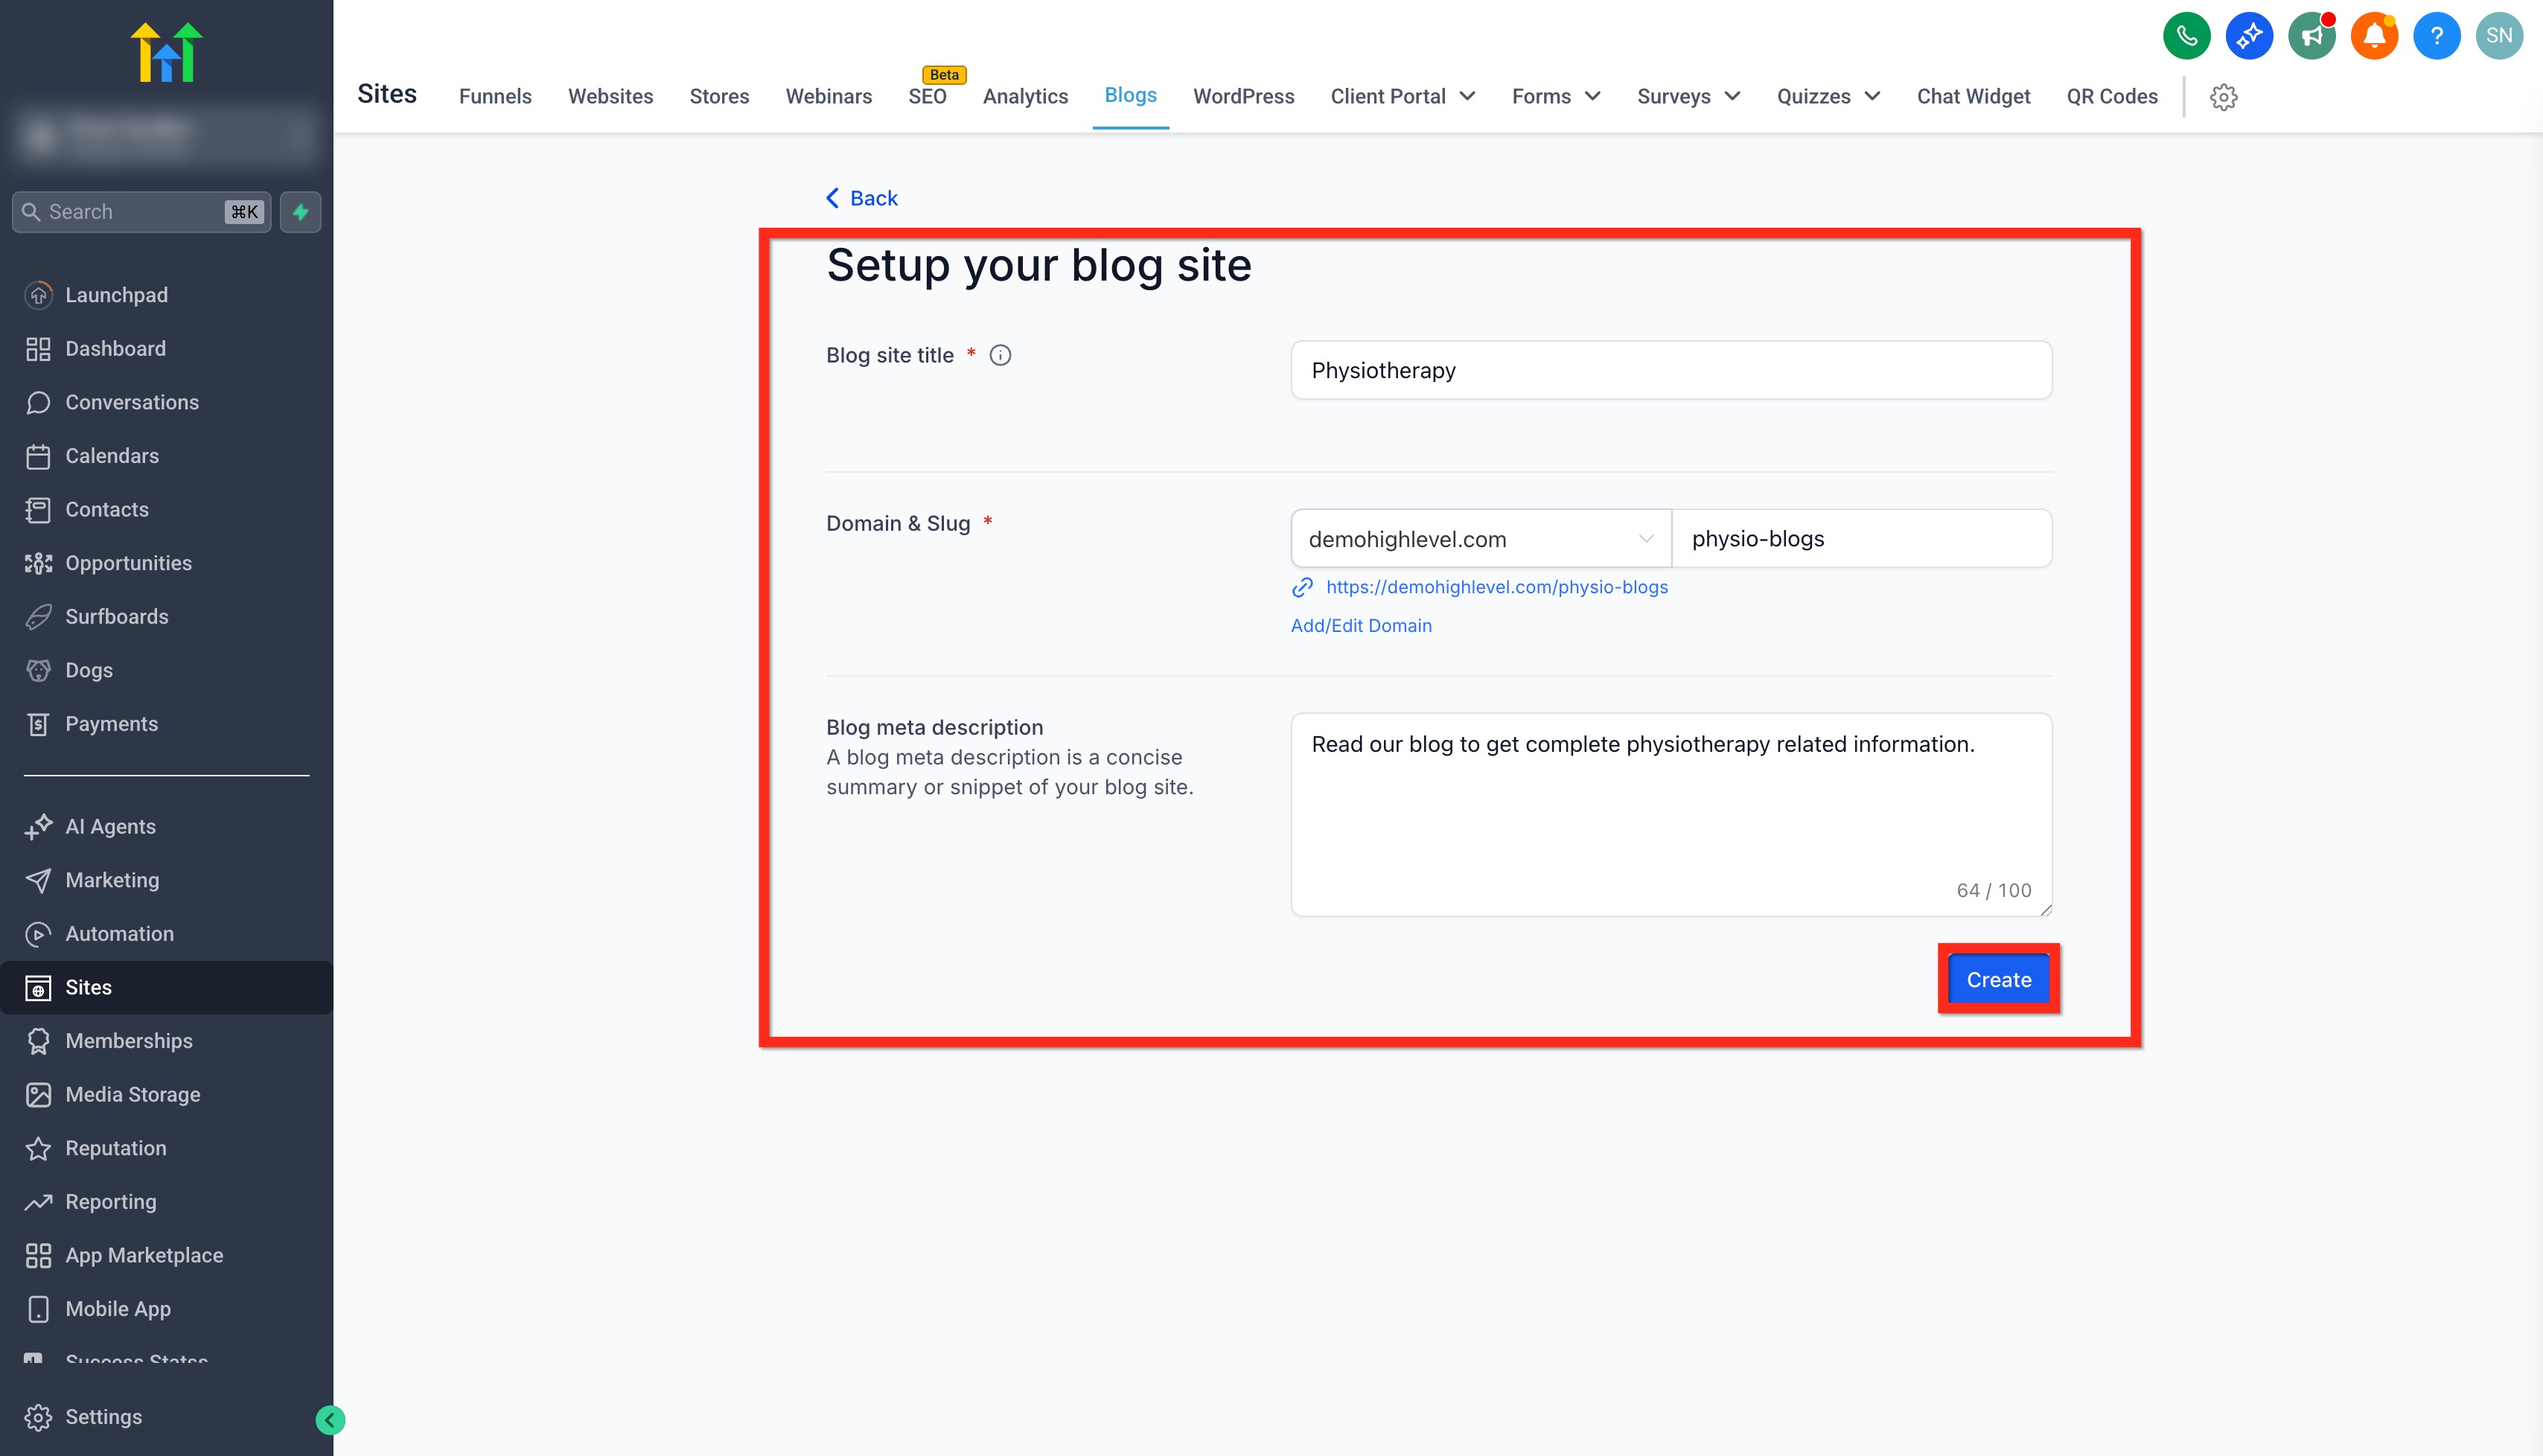Open the orange notifications bell
Image resolution: width=2543 pixels, height=1456 pixels.
click(2374, 36)
